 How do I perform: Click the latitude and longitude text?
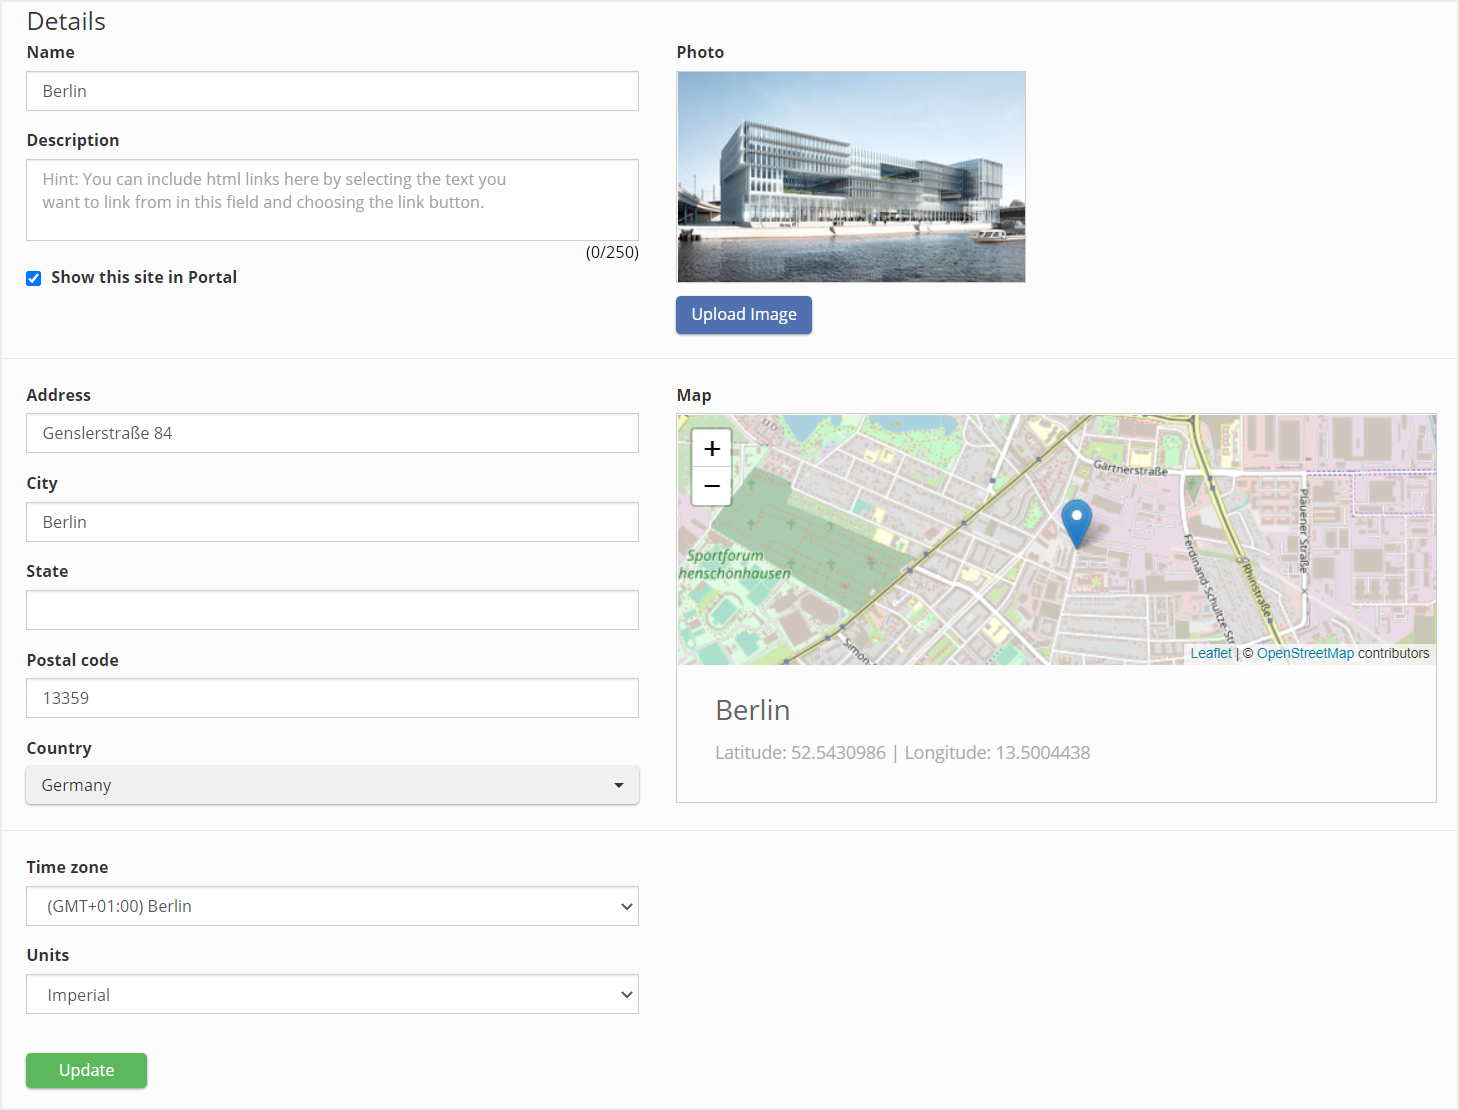[902, 752]
